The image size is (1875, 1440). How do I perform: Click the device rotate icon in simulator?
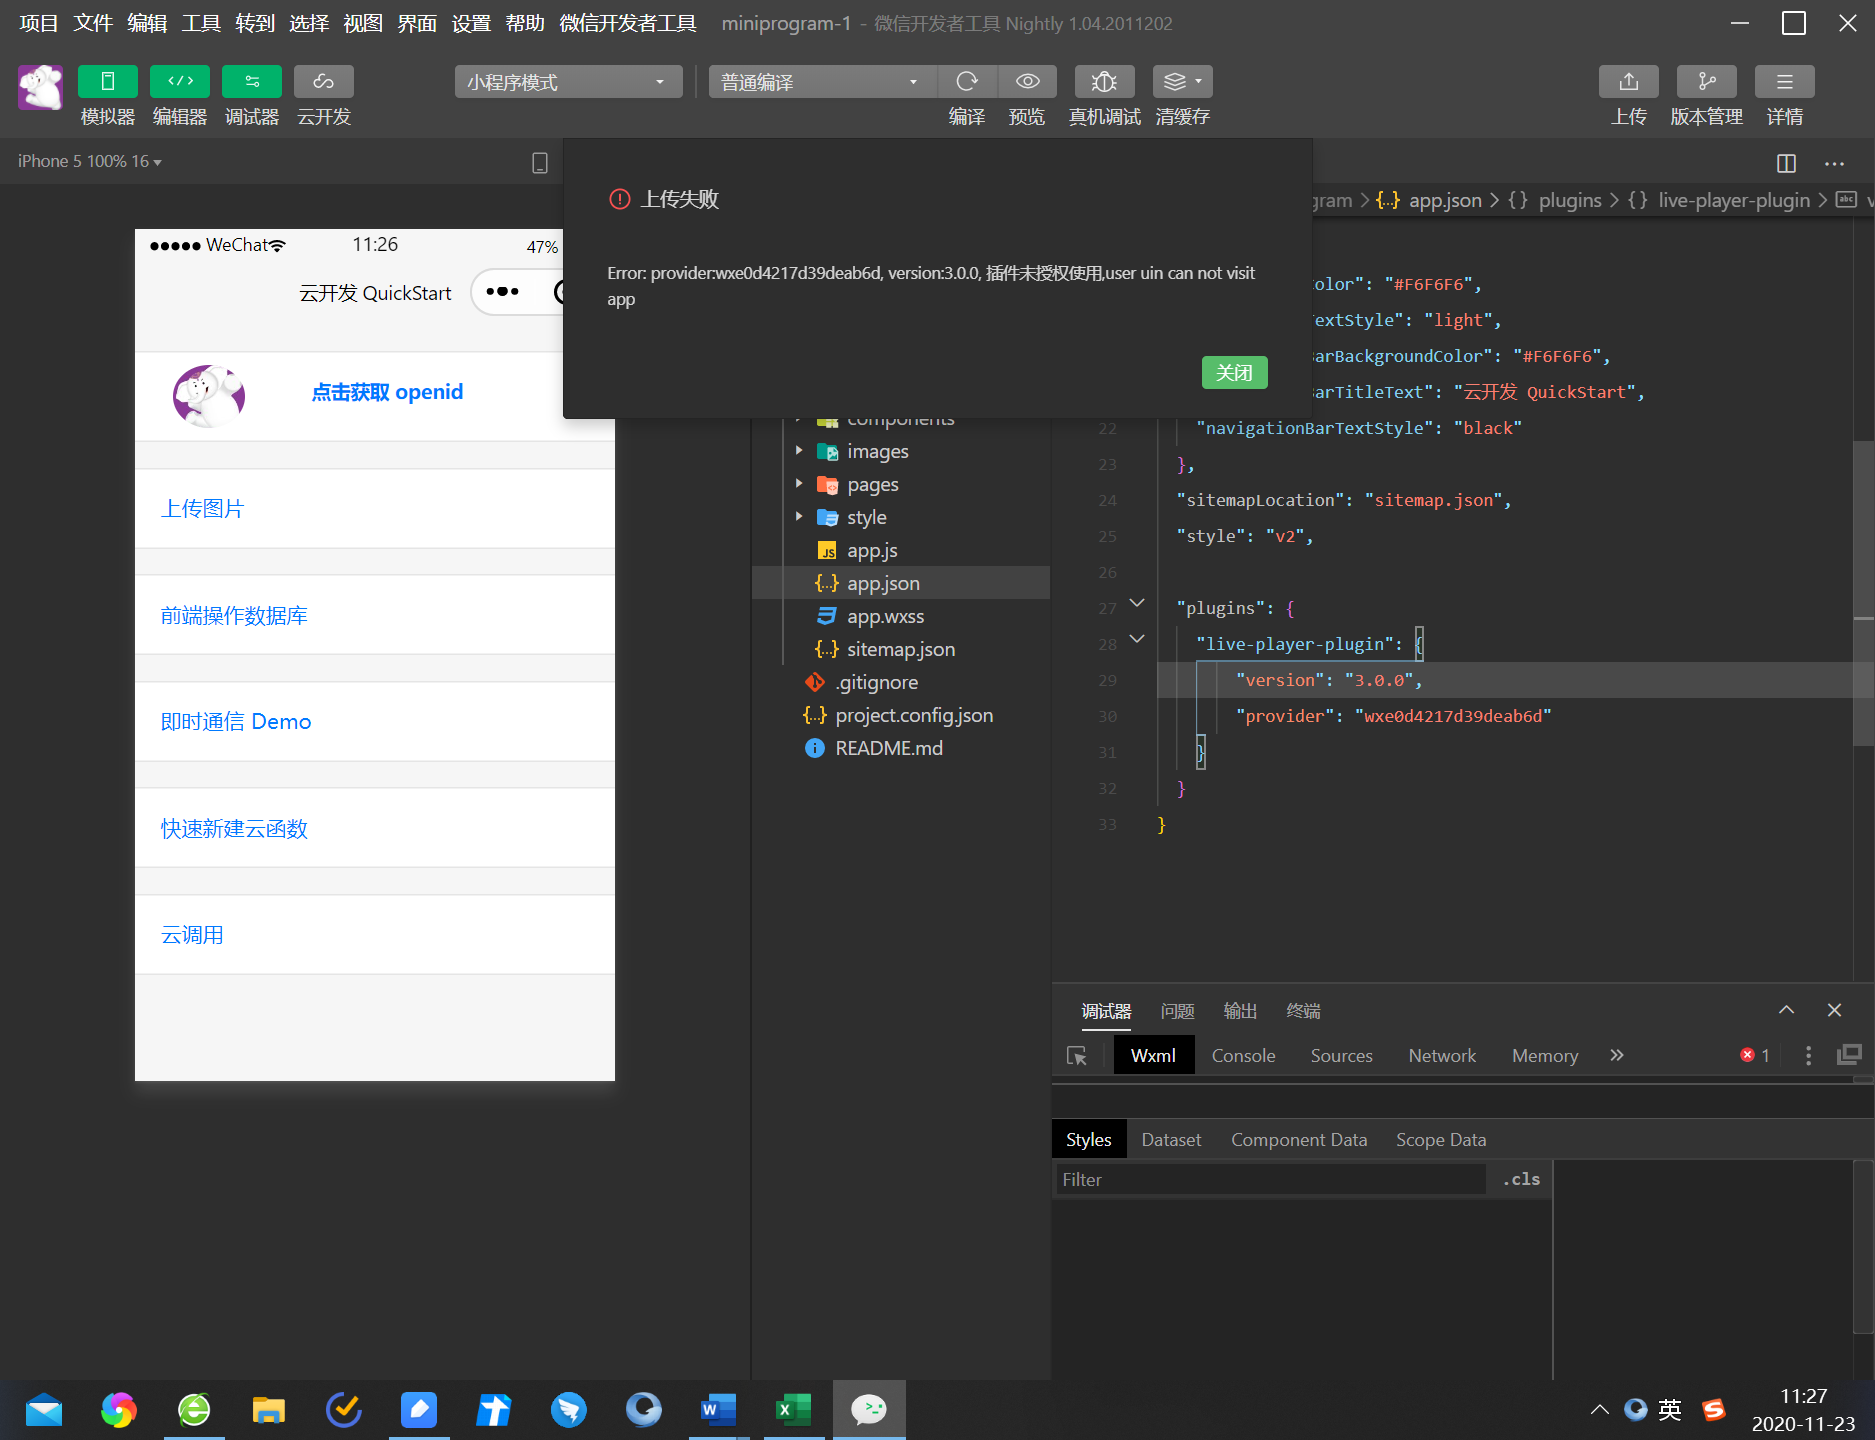[x=540, y=163]
